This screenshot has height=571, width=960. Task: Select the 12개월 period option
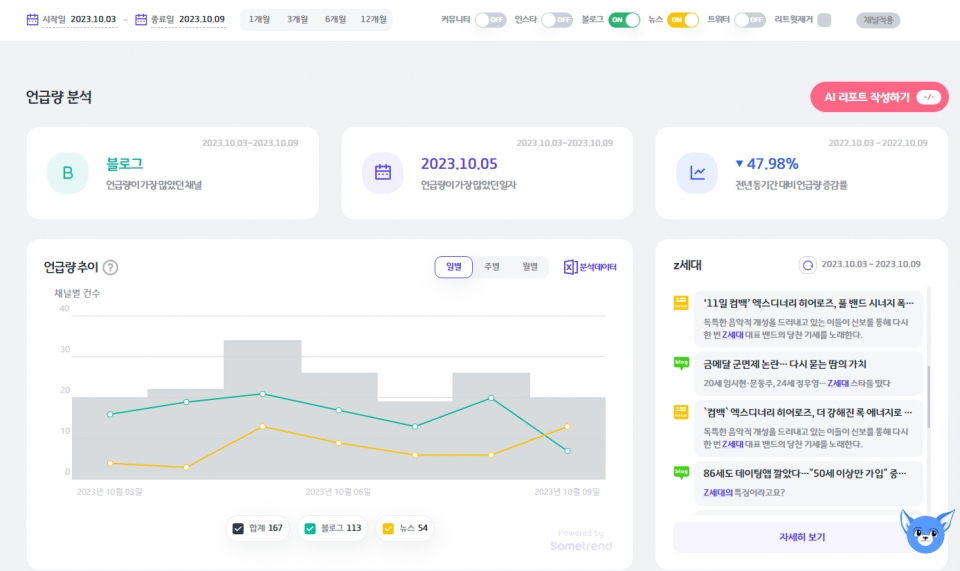[373, 20]
